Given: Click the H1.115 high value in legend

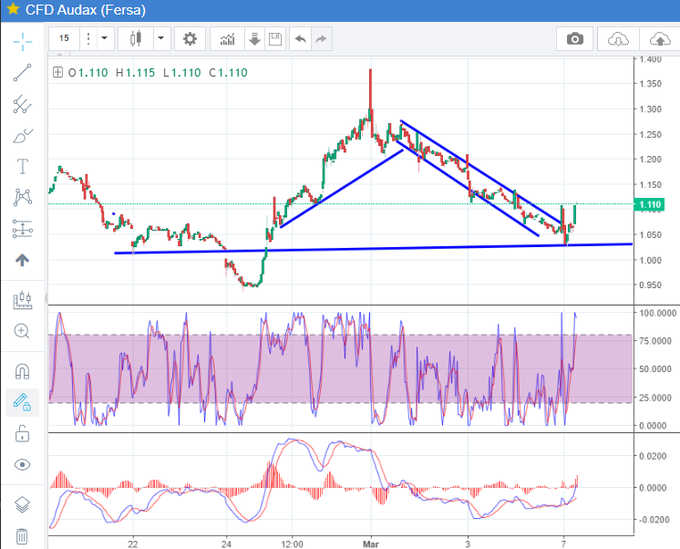Looking at the screenshot, I should click(135, 72).
